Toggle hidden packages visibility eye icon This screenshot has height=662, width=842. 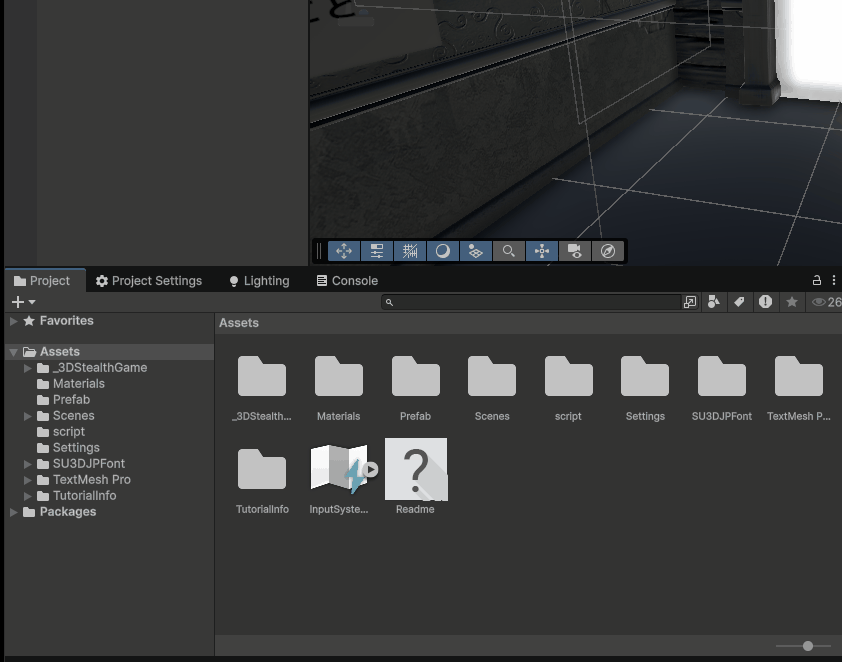[819, 302]
